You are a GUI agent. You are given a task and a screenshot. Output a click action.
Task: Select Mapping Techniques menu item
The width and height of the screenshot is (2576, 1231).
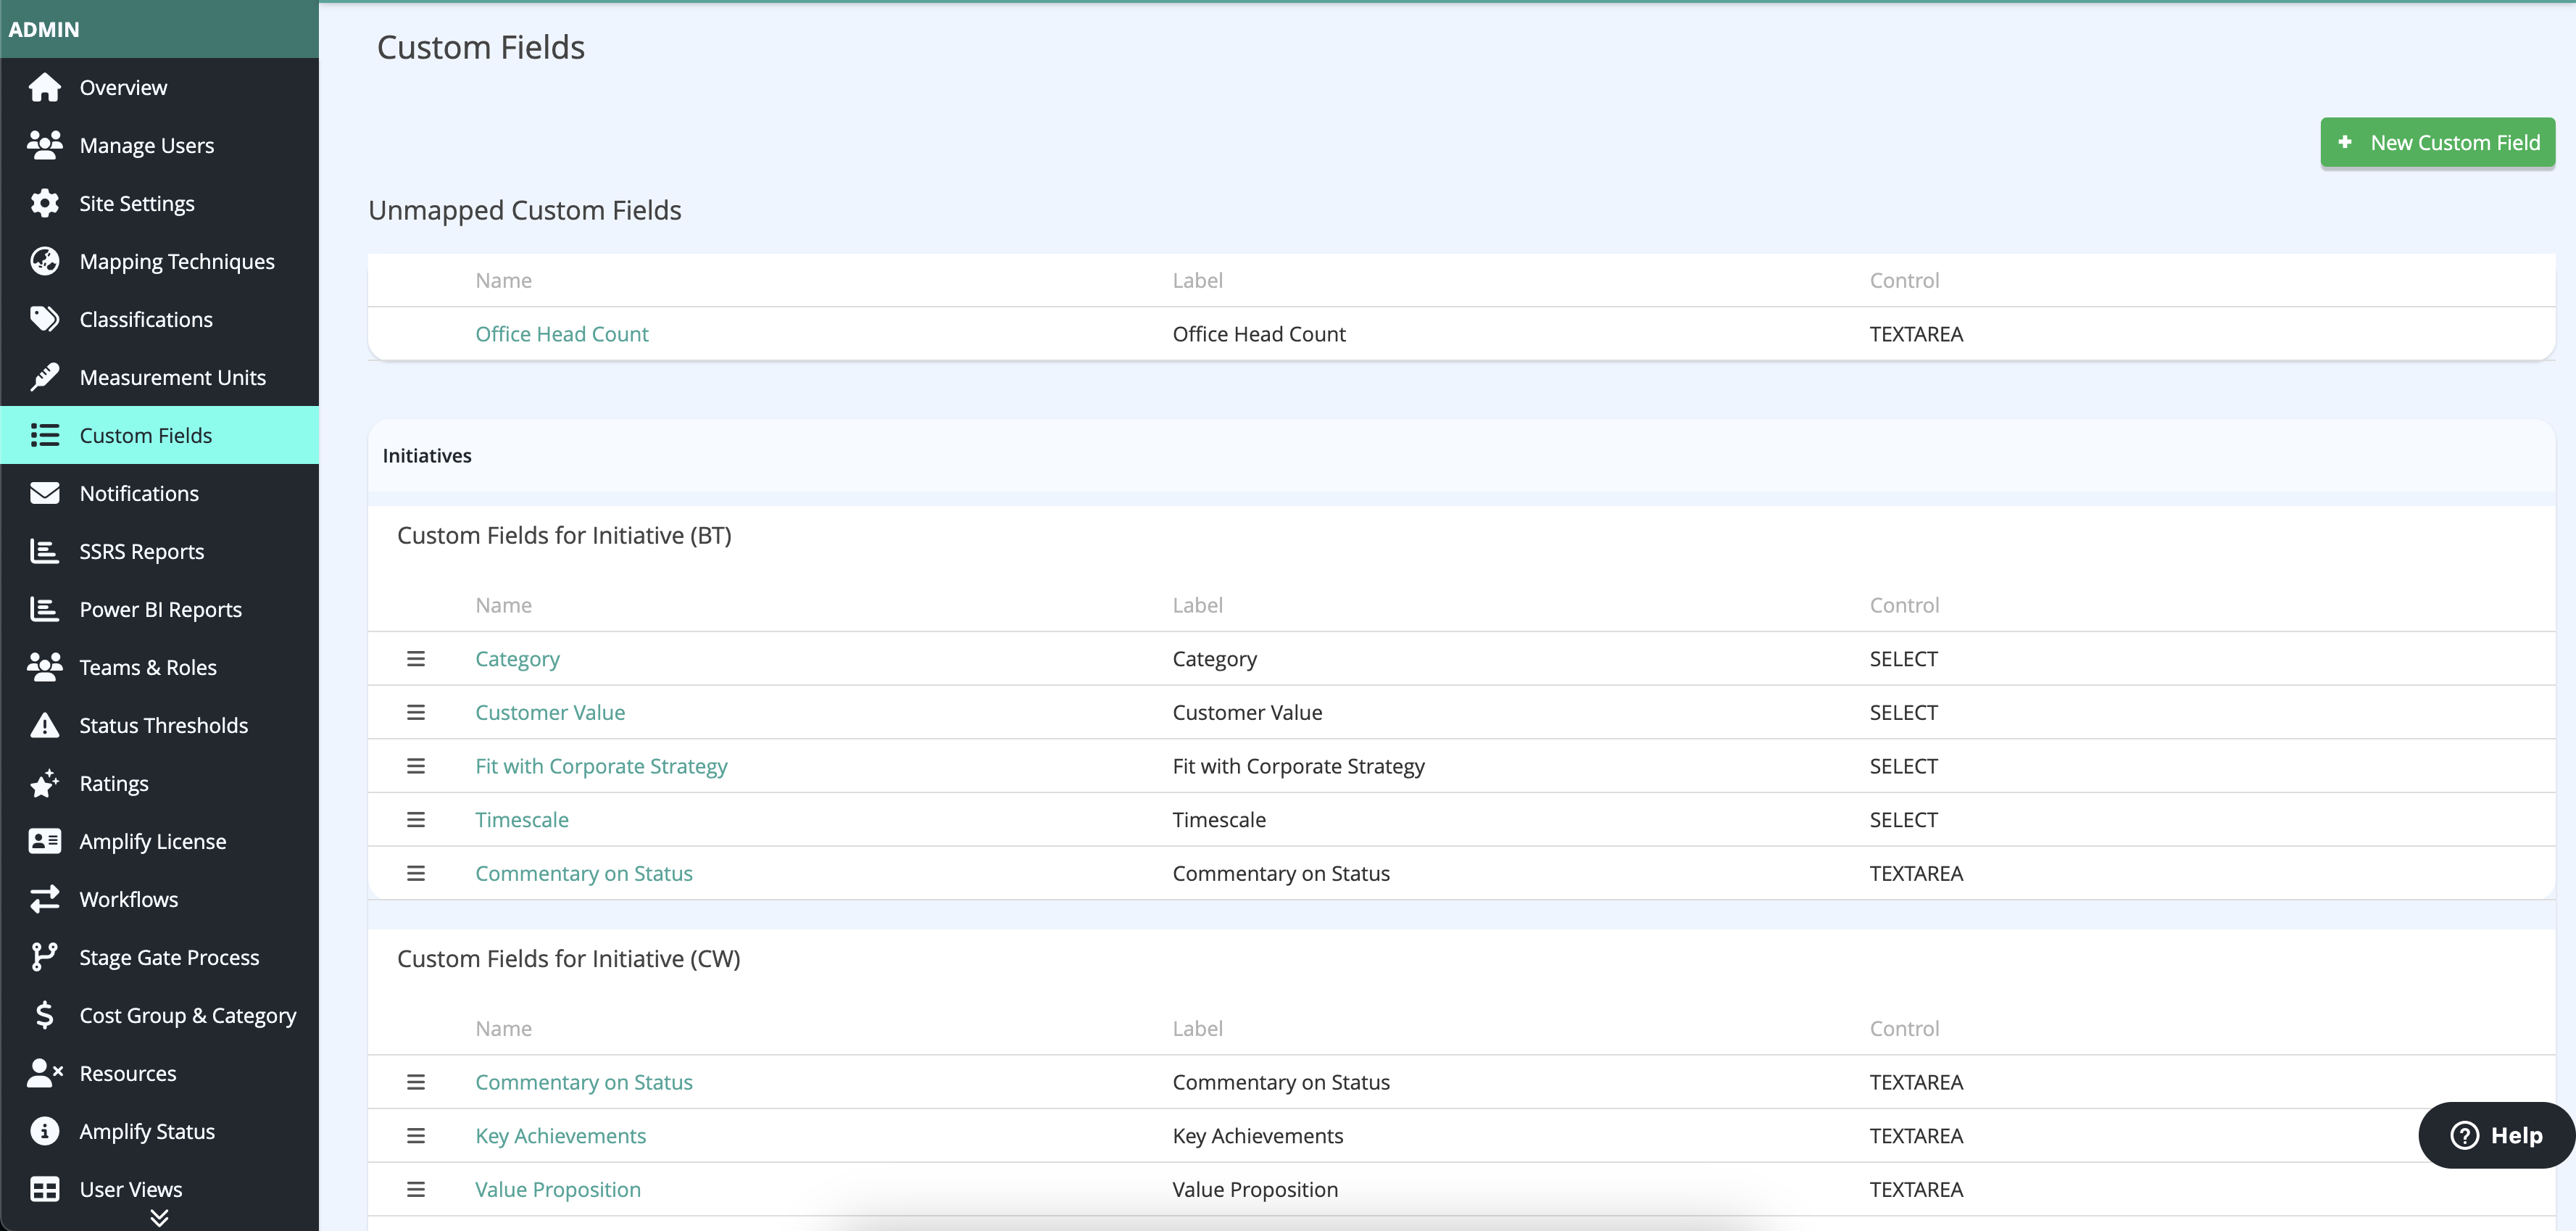[159, 261]
